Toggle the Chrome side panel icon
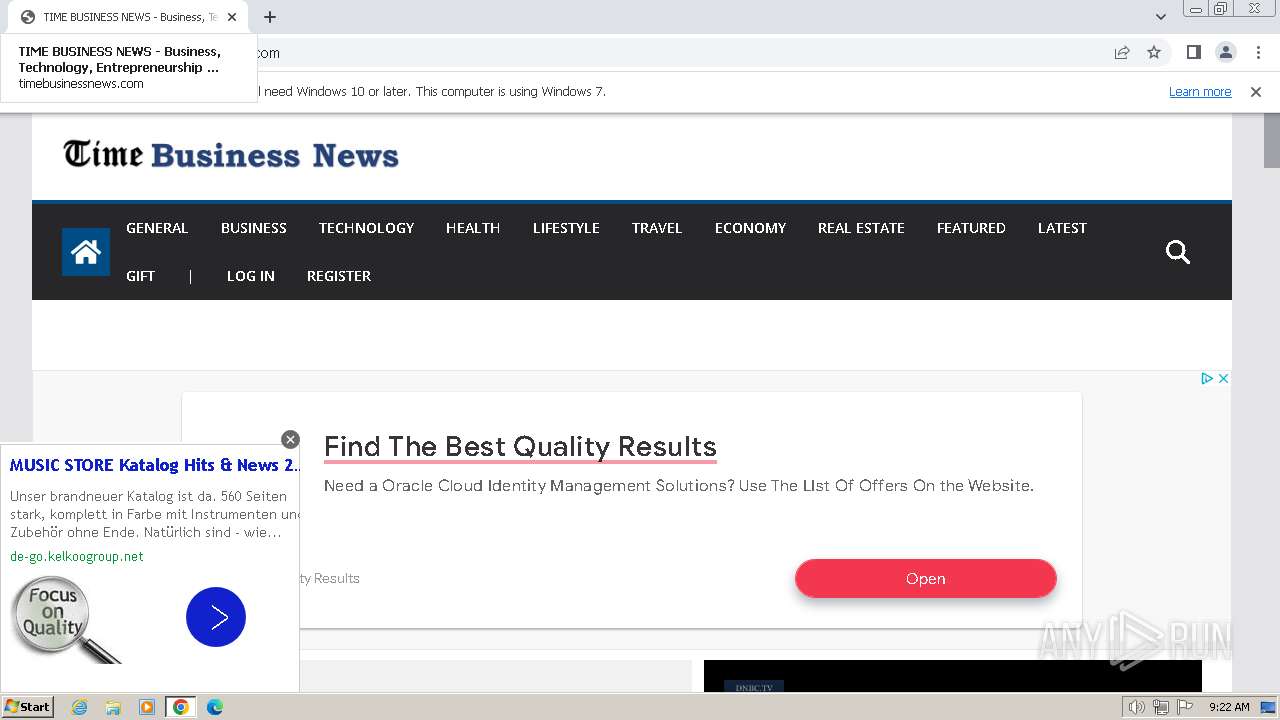The image size is (1280, 720). (1193, 52)
